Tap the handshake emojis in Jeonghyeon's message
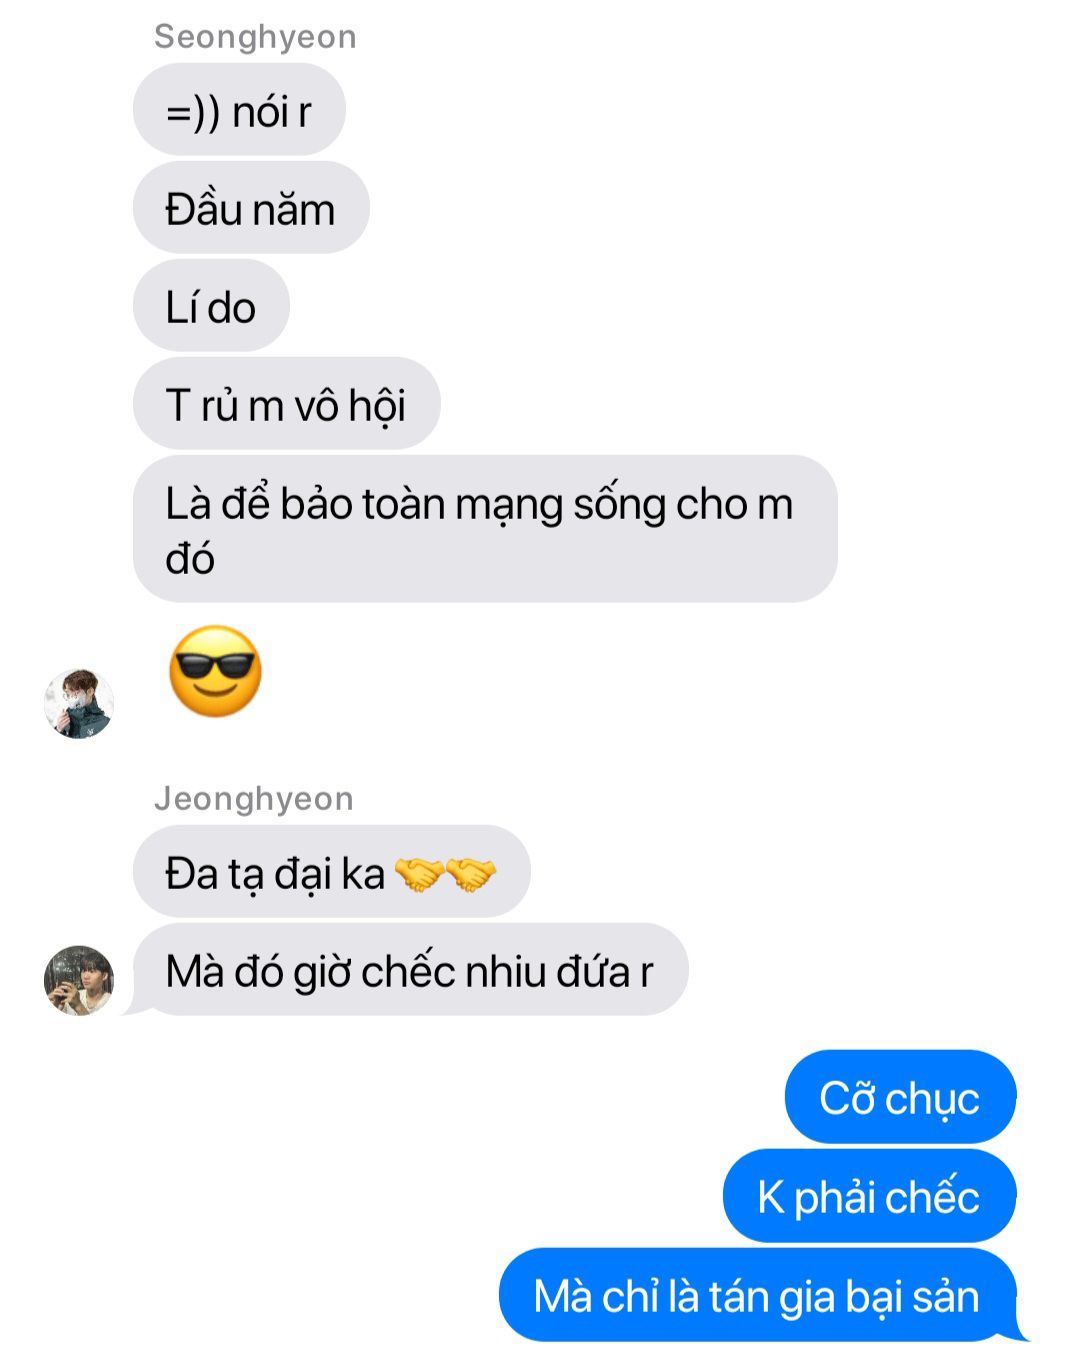Screen dimensions: 1080x1350 pos(446,874)
